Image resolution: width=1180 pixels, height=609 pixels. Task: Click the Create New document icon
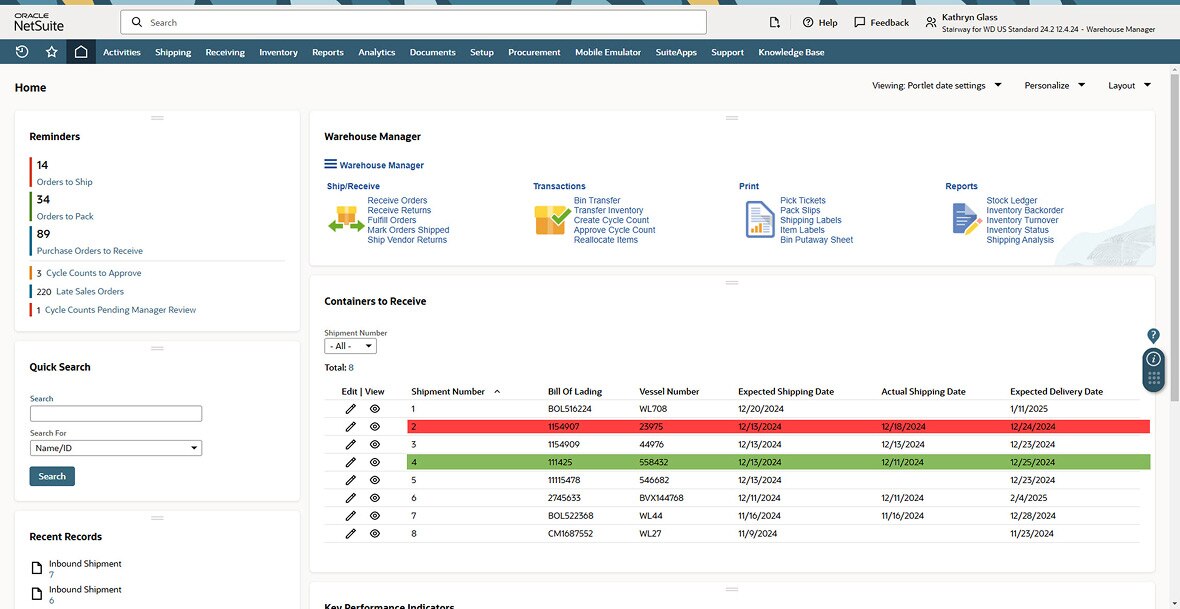pos(775,22)
